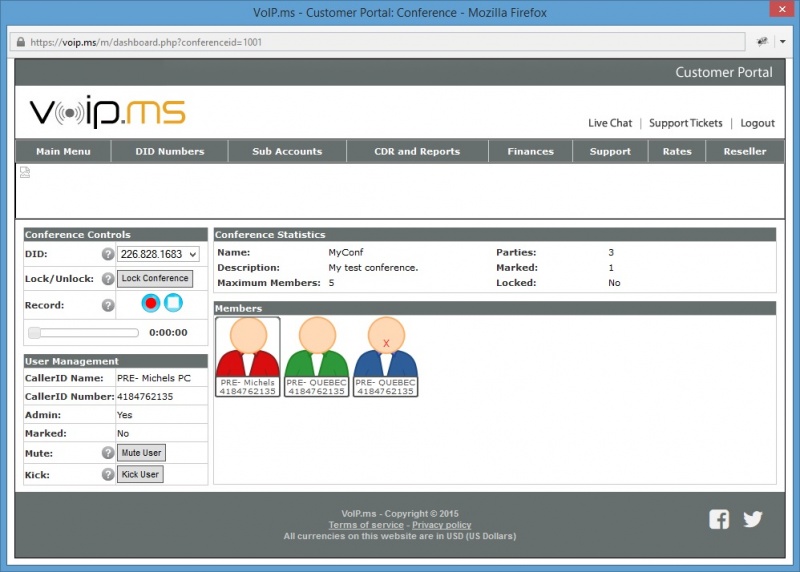The image size is (800, 572).
Task: Click the description 'My test conference.'
Action: pyautogui.click(x=373, y=268)
